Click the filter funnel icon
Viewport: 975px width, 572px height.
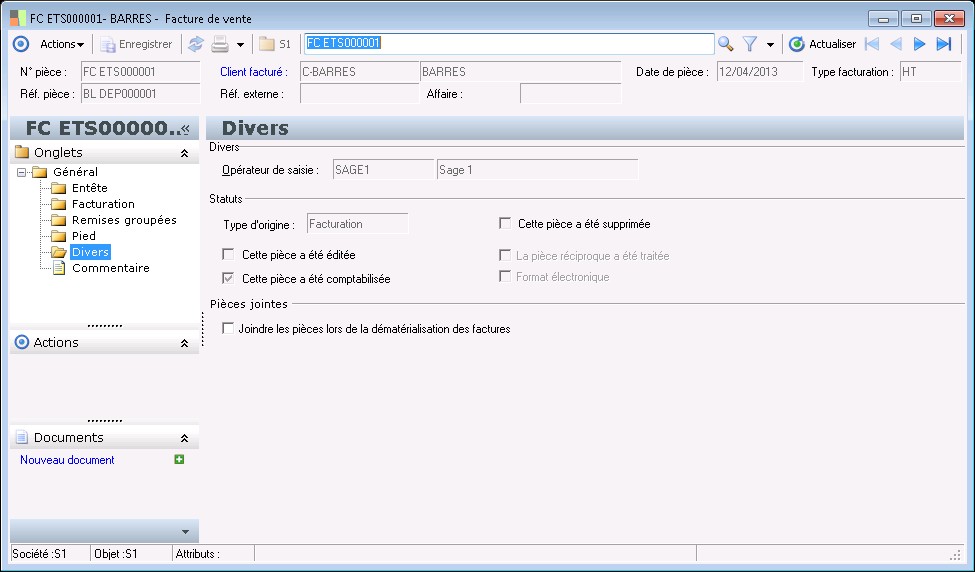click(x=749, y=44)
